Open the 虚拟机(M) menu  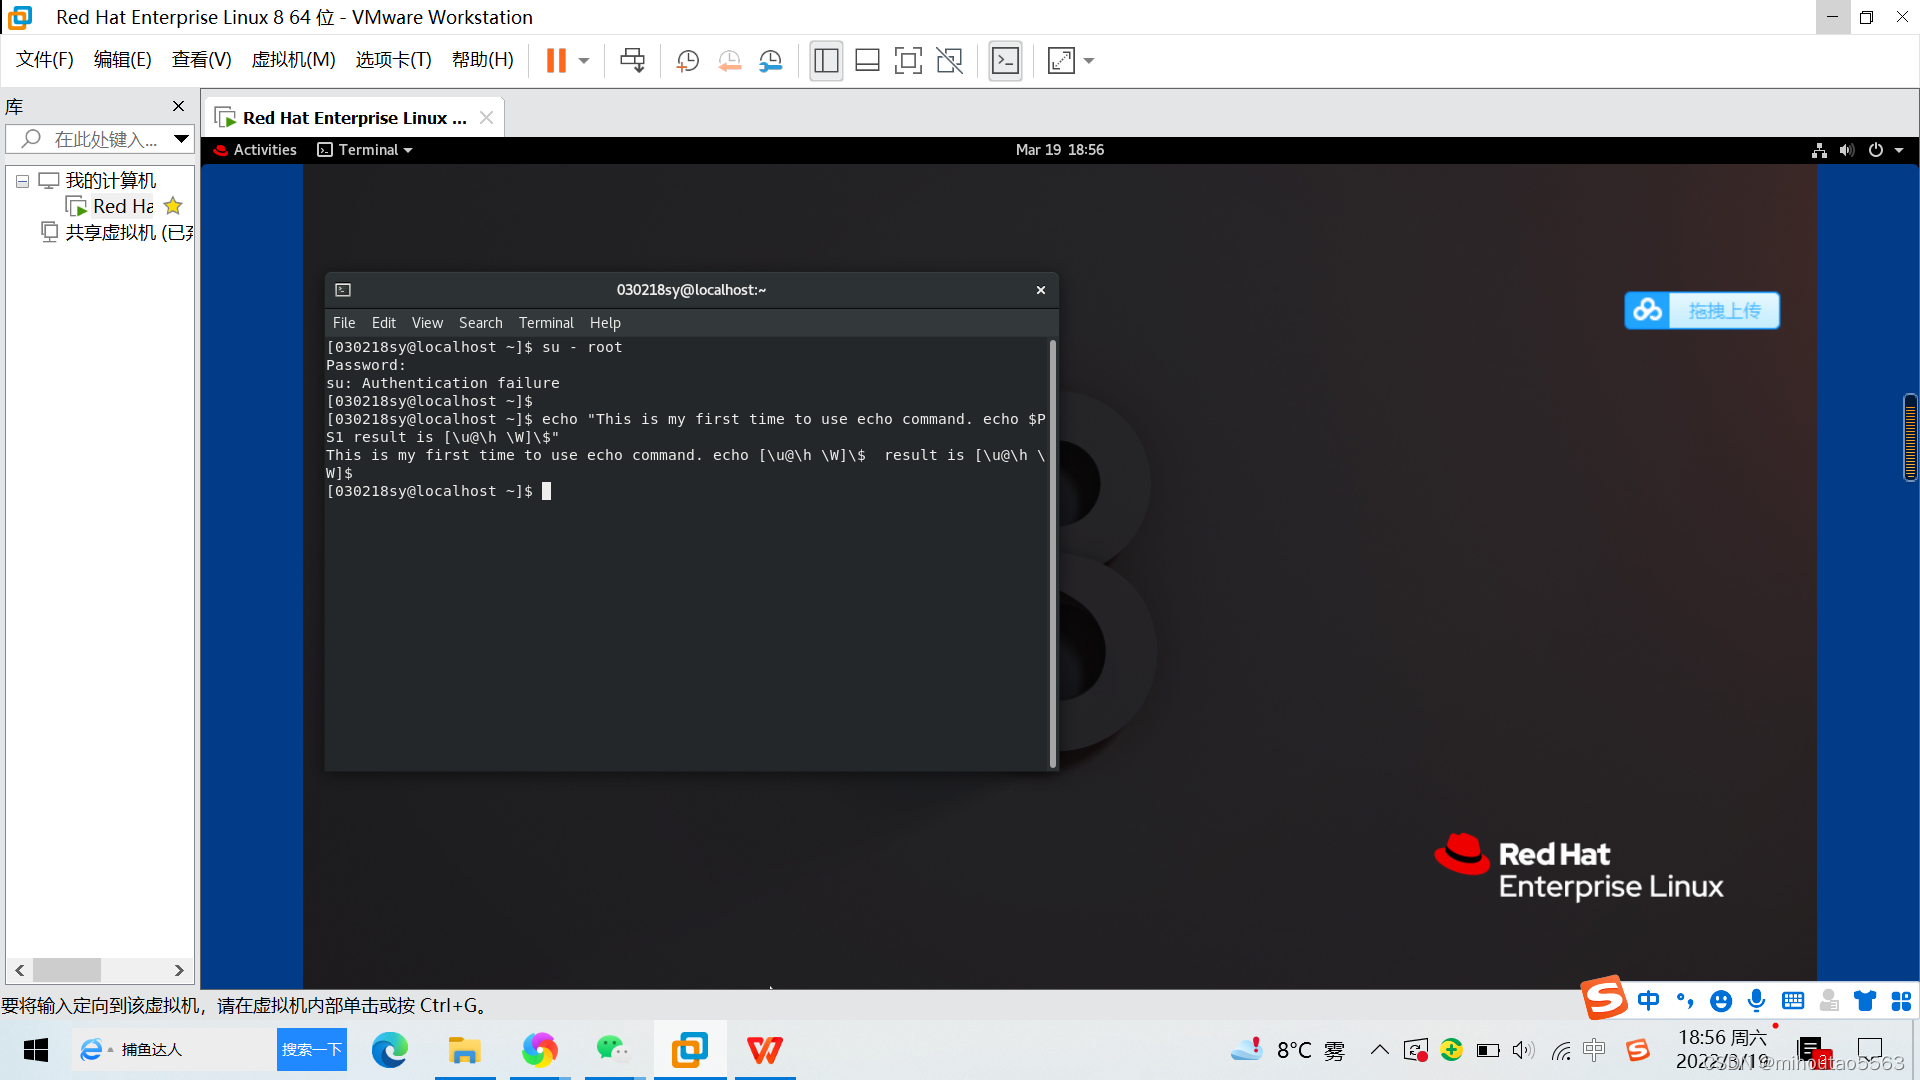coord(292,59)
